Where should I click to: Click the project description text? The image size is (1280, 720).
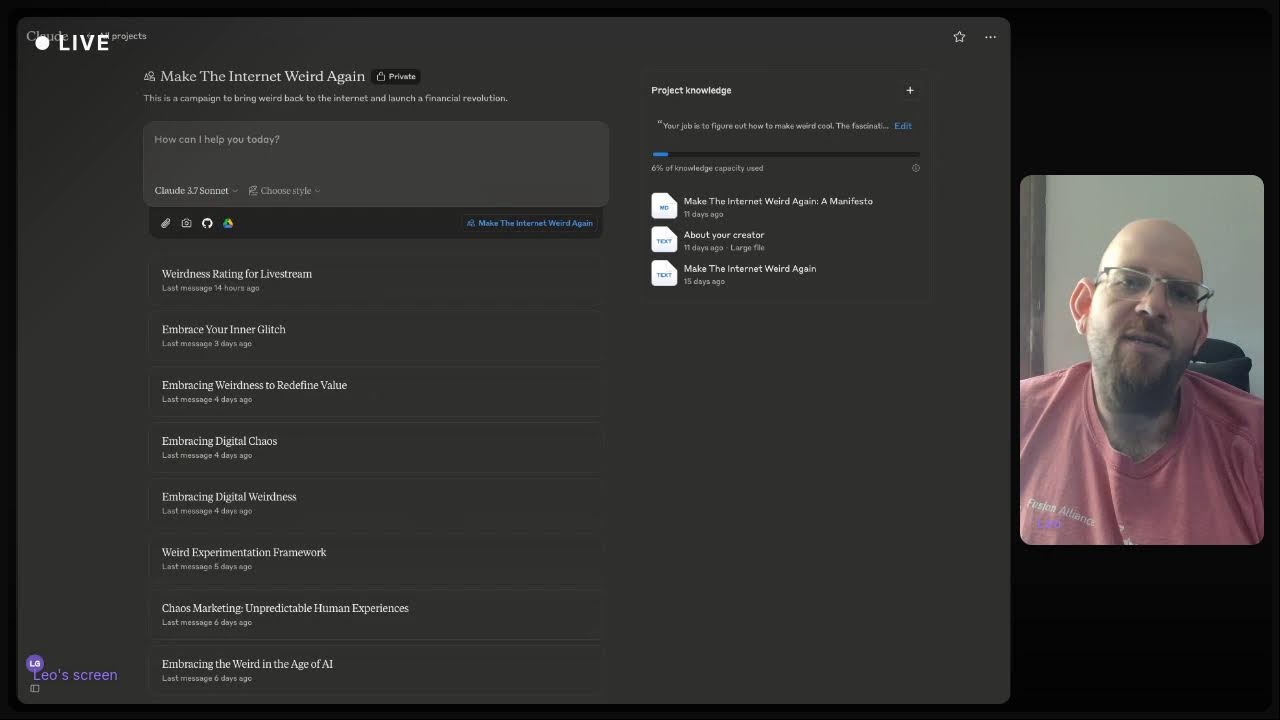click(x=325, y=98)
